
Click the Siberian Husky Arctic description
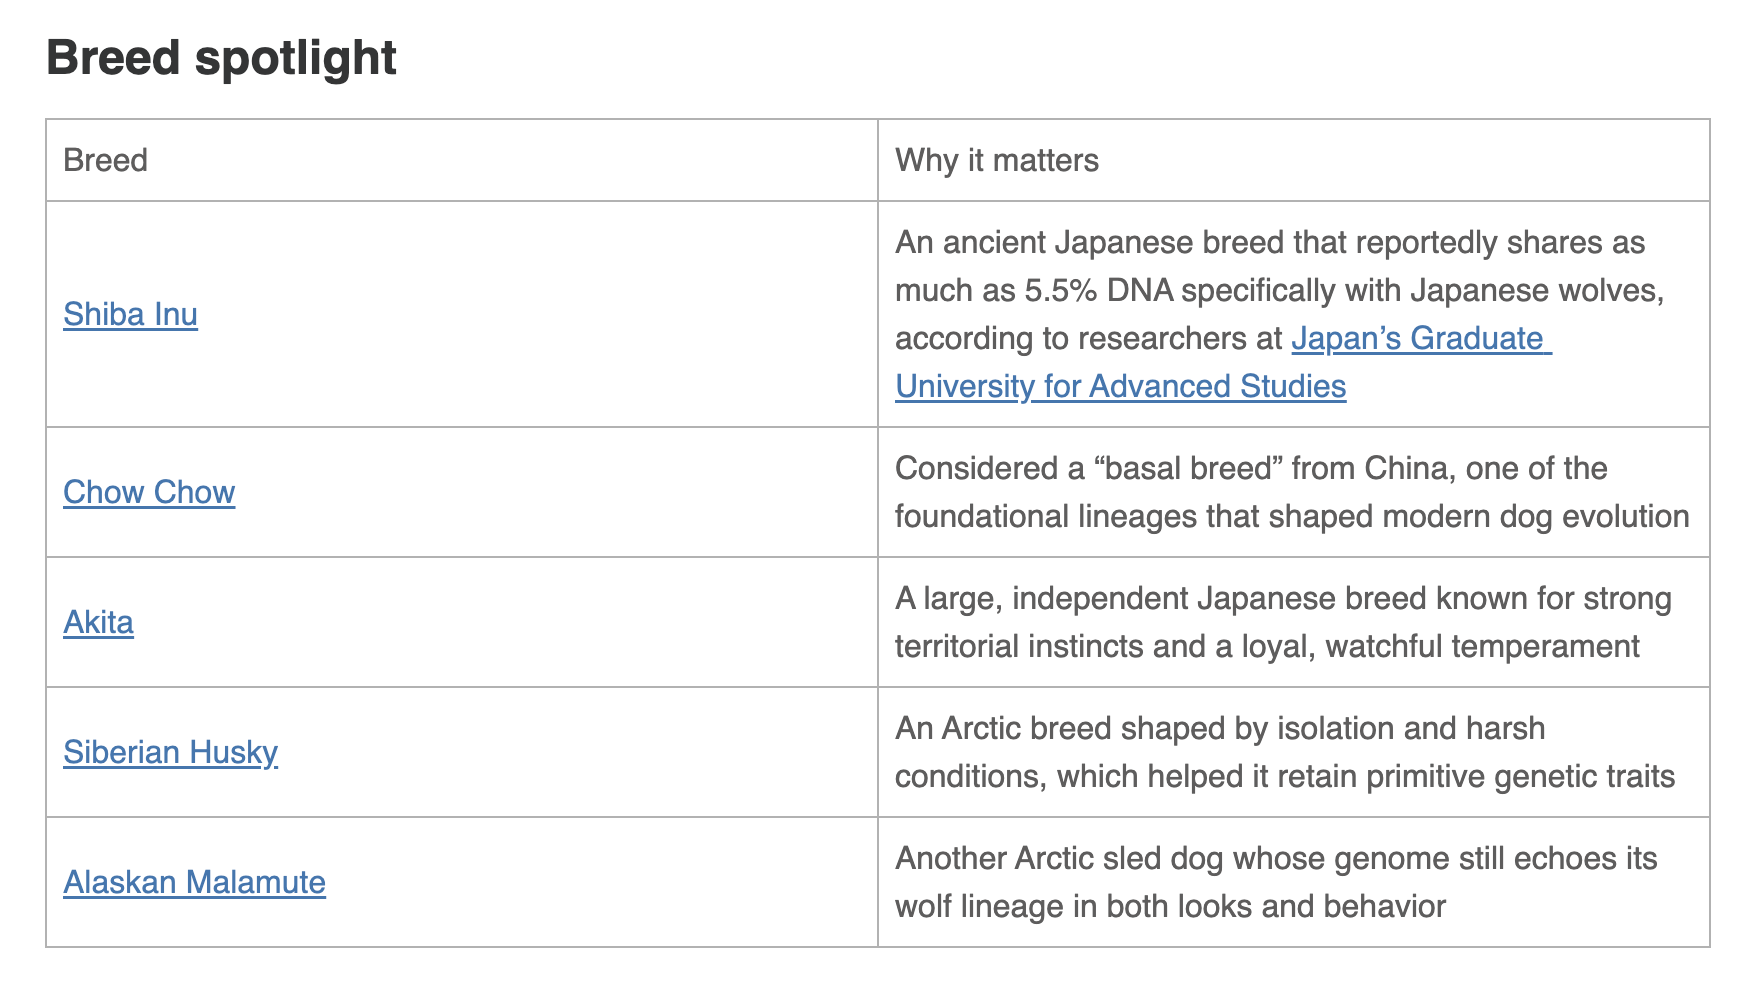point(1285,752)
